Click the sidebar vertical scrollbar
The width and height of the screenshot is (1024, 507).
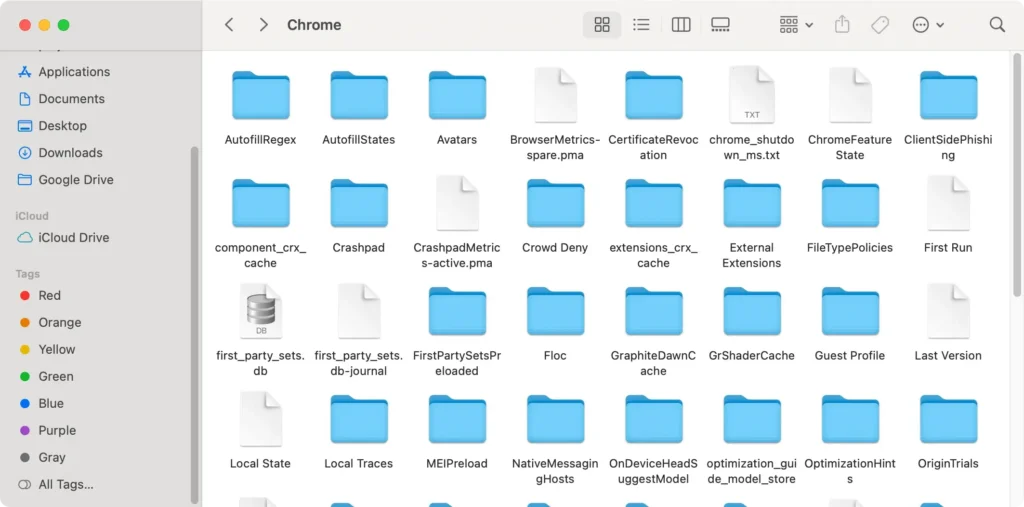(x=194, y=325)
